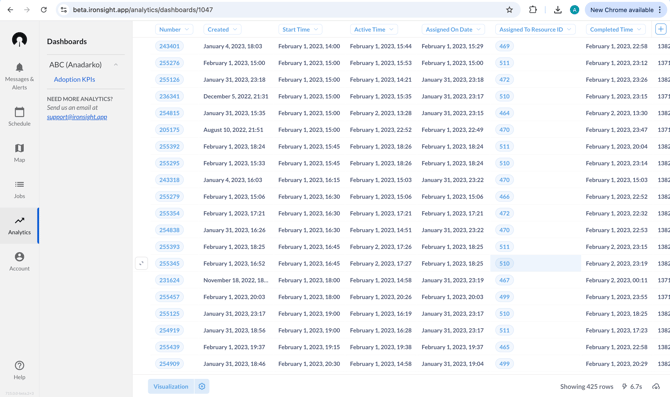
Task: Open the Created column header dropdown
Action: 222,29
